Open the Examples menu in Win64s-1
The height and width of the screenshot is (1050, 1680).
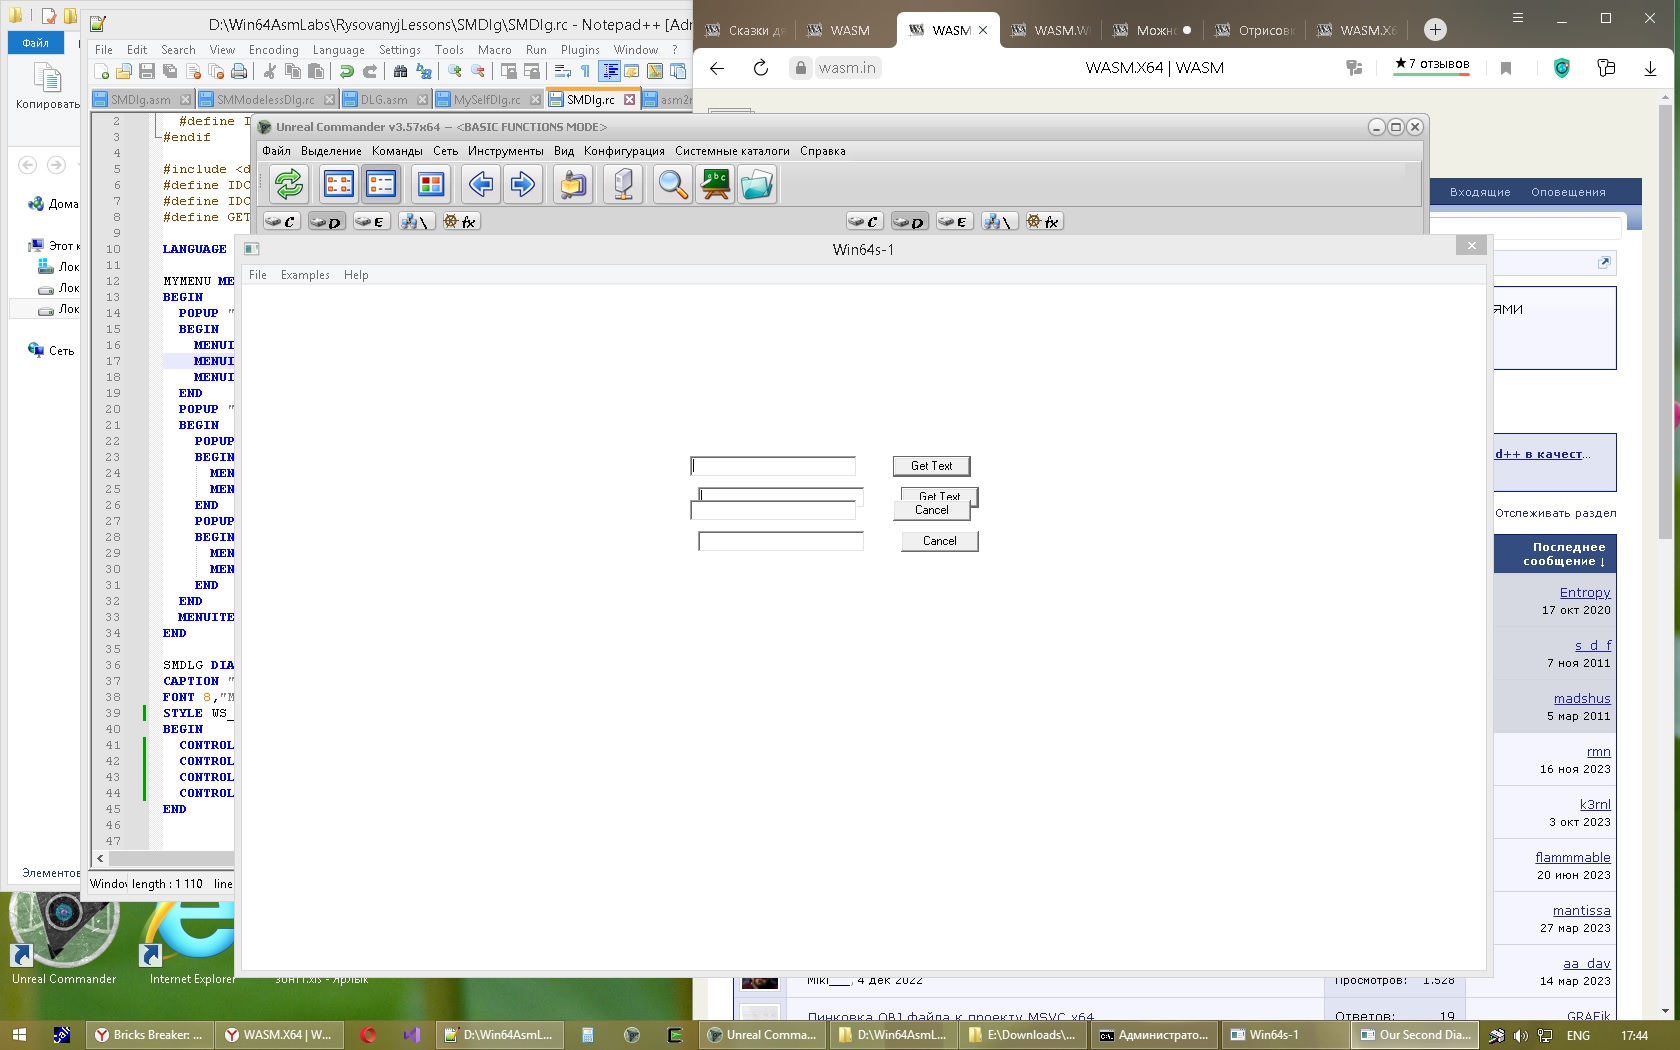[305, 275]
